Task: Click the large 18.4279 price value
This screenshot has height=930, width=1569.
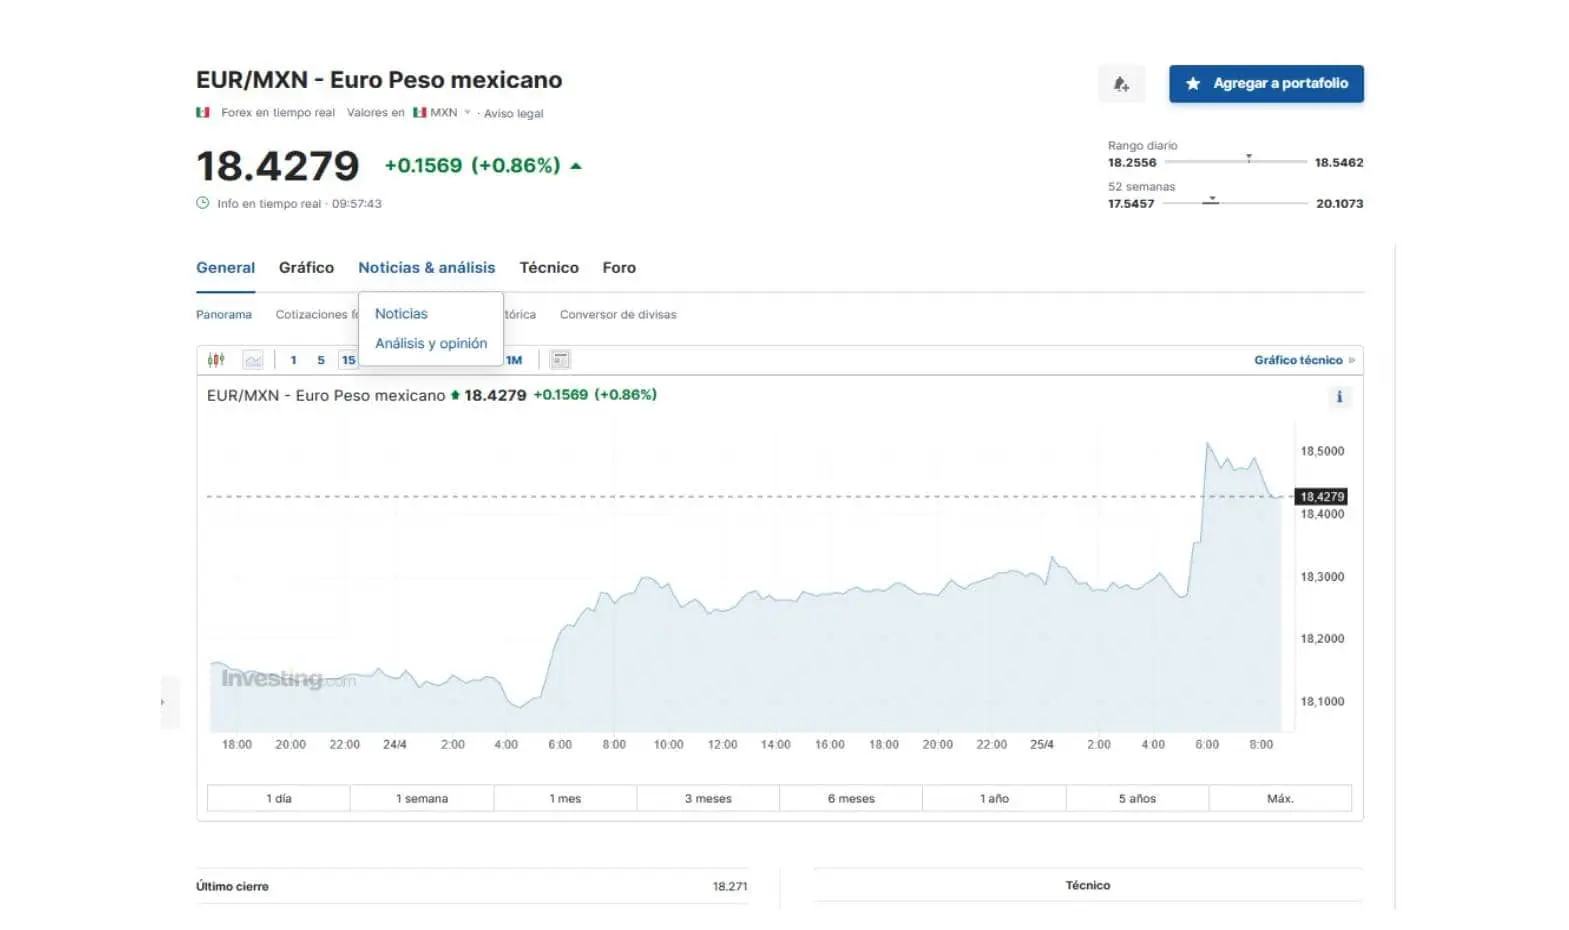Action: click(x=277, y=166)
